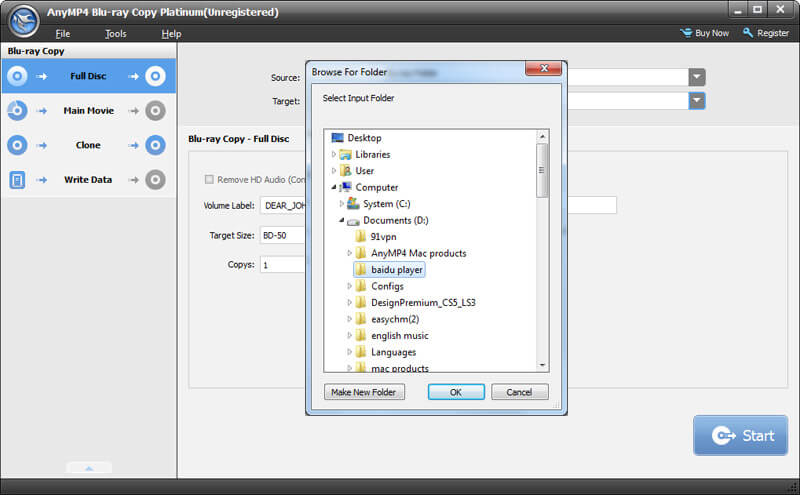Open the Tools menu

click(x=116, y=34)
